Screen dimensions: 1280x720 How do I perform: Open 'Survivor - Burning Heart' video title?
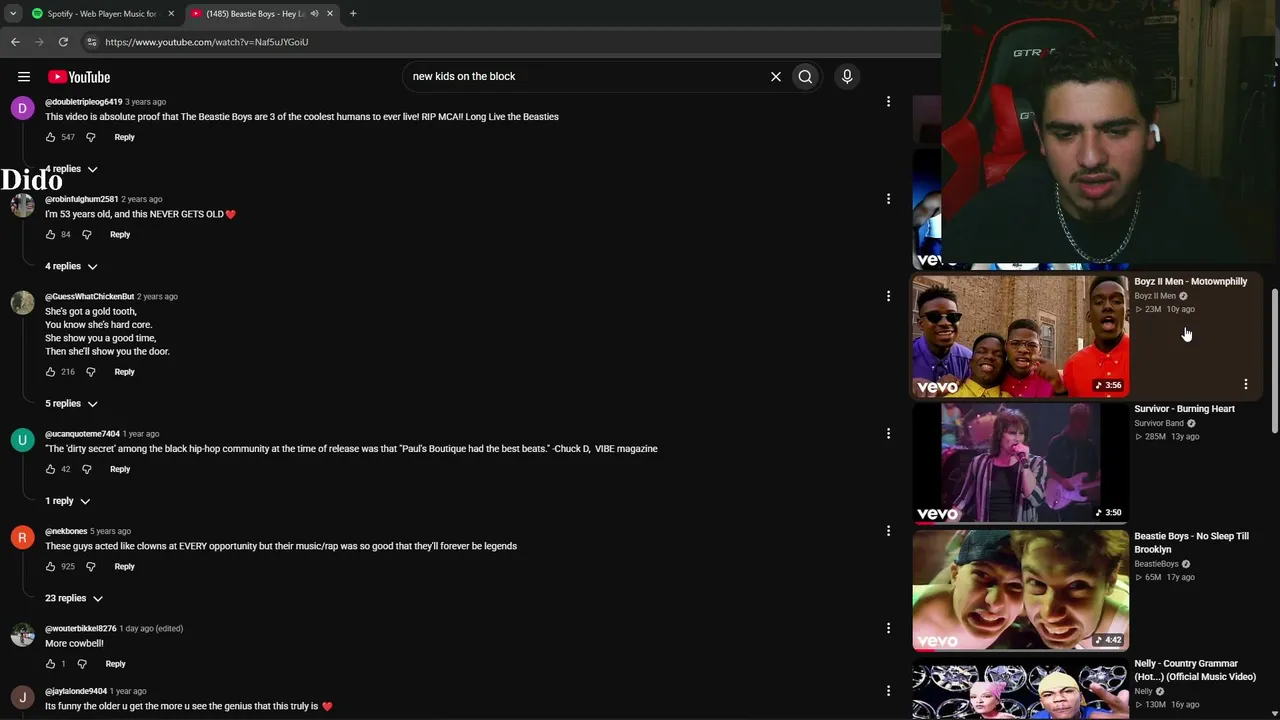click(x=1184, y=409)
